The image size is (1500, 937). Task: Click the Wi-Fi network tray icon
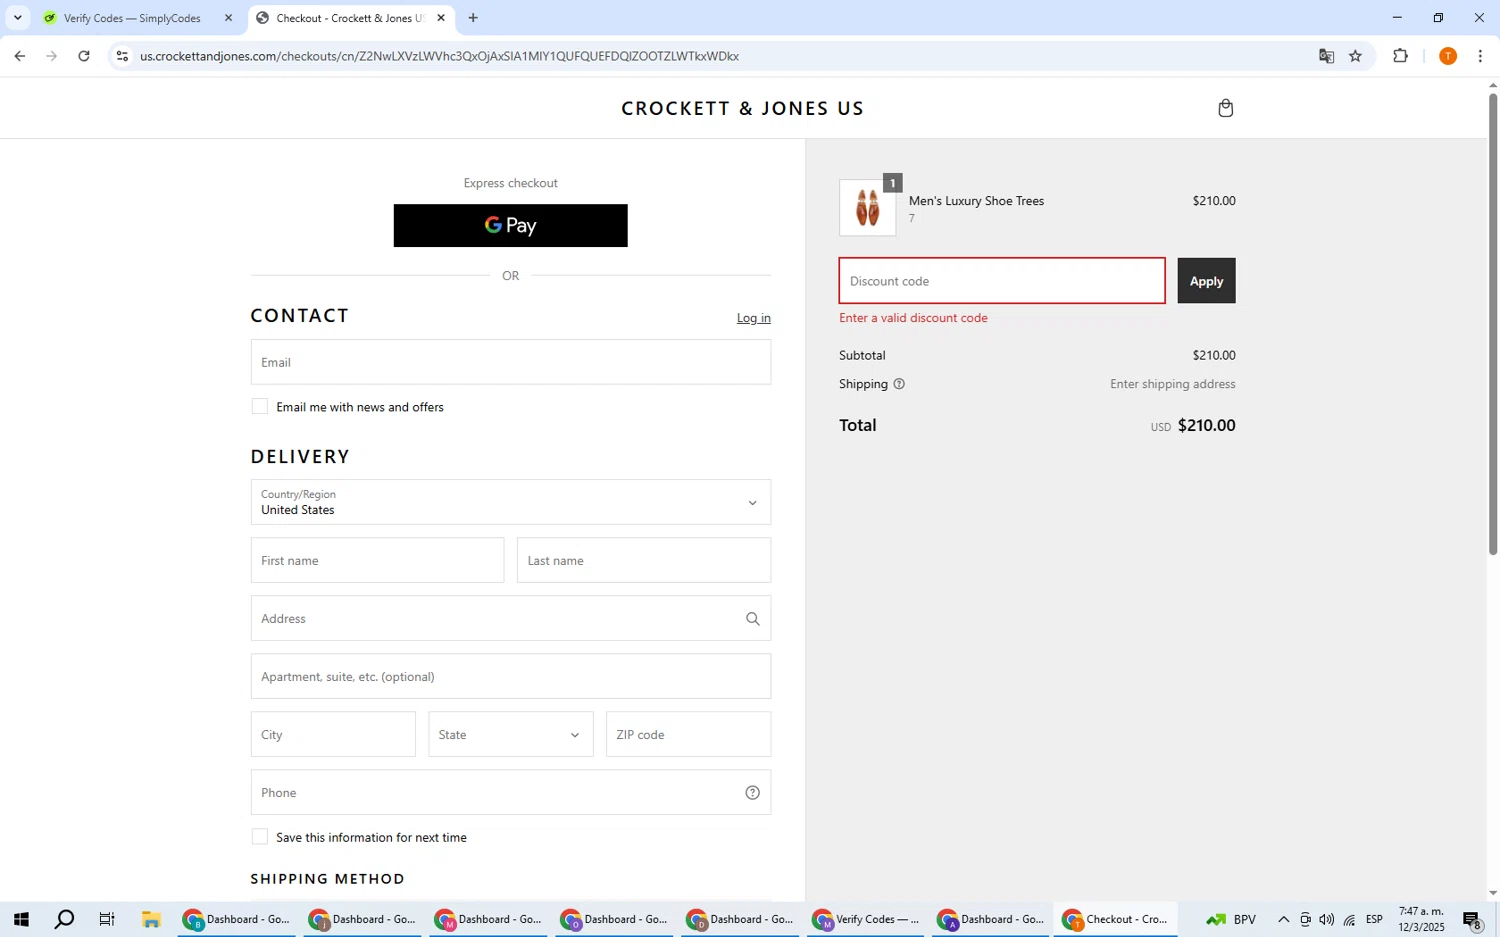tap(1349, 920)
